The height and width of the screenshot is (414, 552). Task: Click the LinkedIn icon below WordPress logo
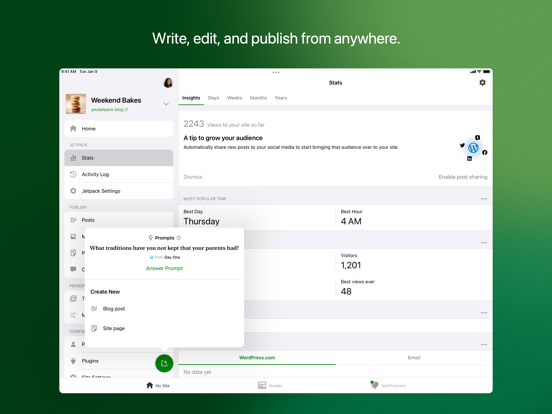pyautogui.click(x=469, y=159)
